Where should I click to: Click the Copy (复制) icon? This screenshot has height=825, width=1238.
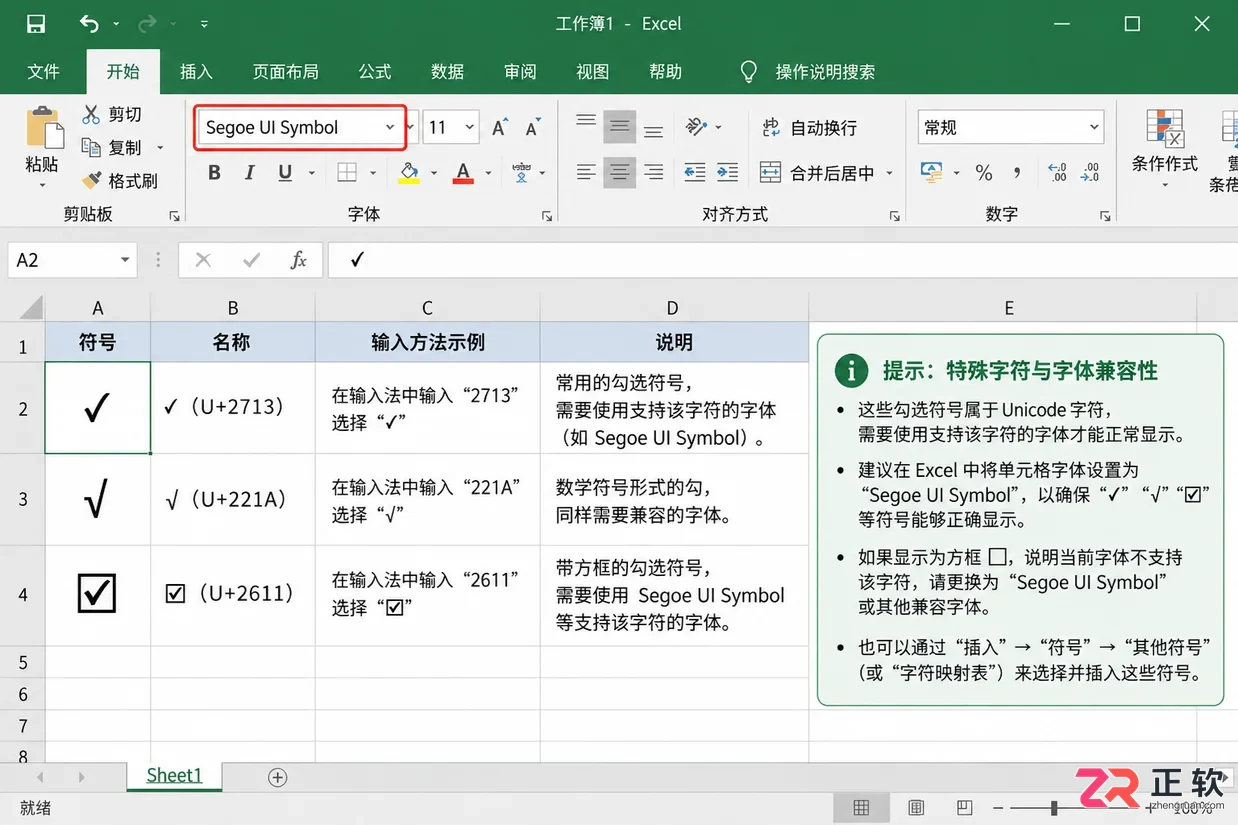(91, 147)
